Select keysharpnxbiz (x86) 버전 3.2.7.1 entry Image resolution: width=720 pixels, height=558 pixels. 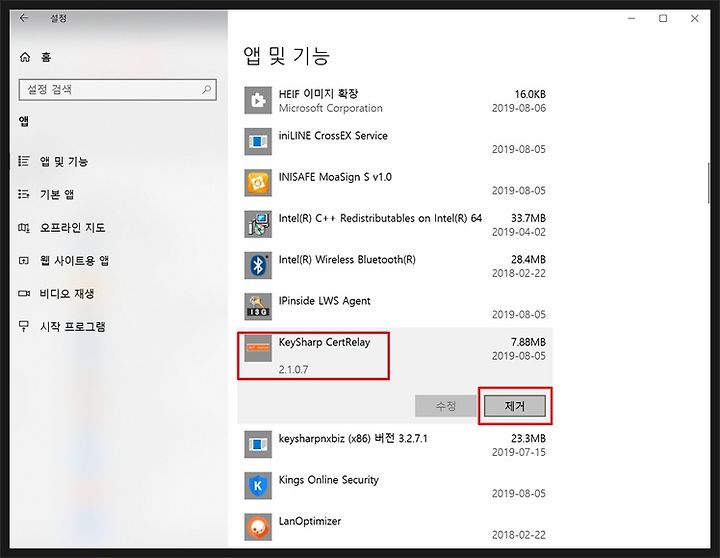click(395, 444)
